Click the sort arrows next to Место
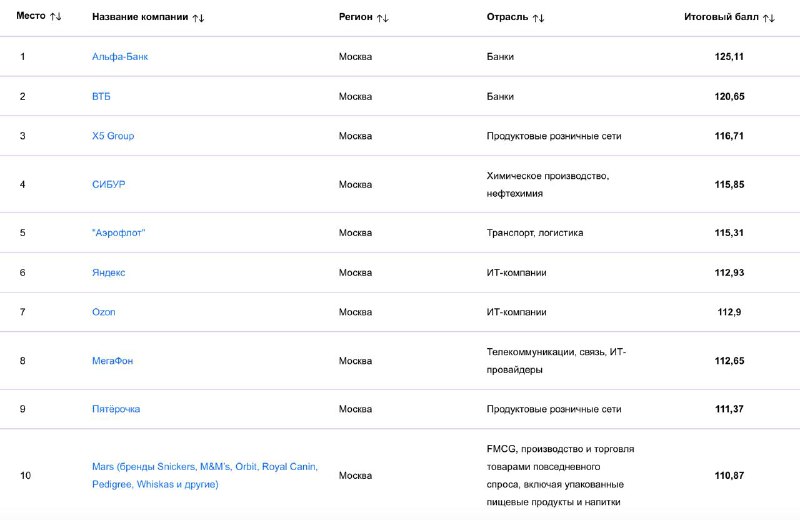This screenshot has width=800, height=520. click(56, 18)
